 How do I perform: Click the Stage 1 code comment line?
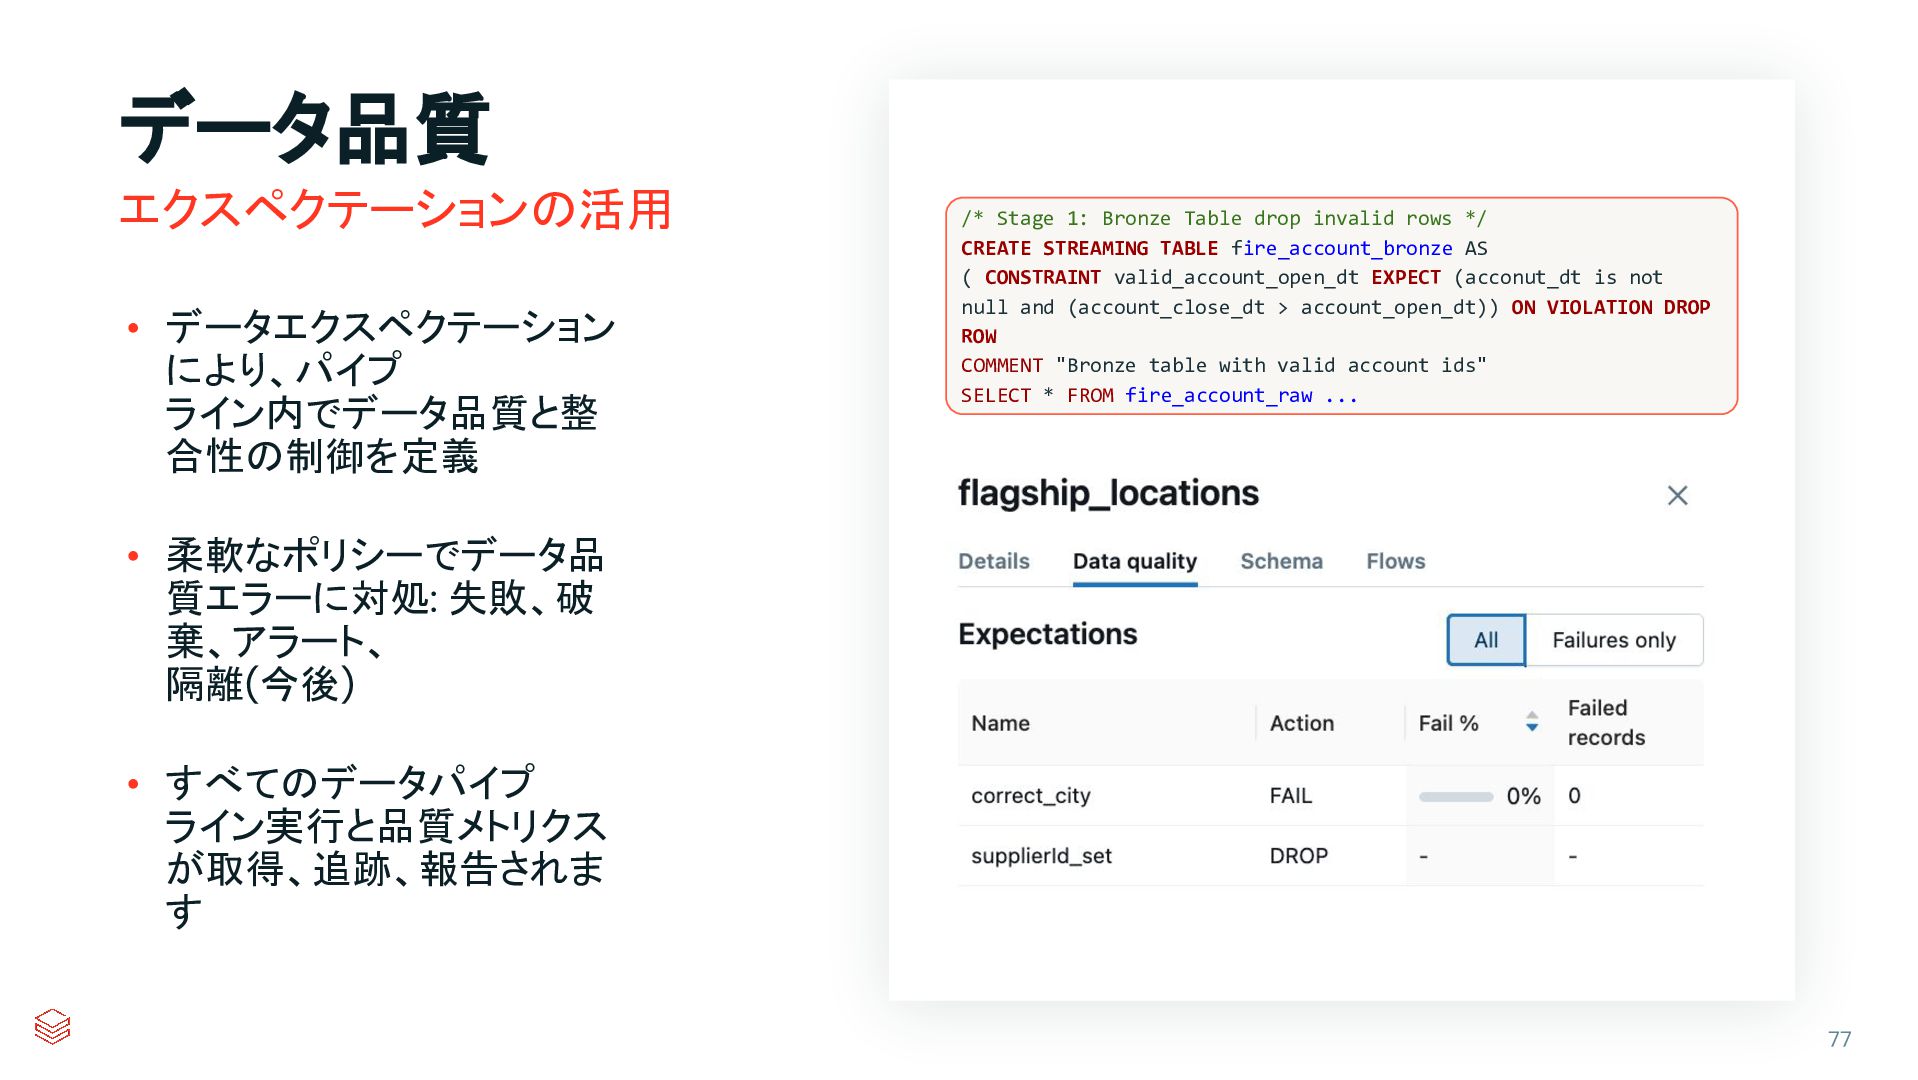pos(1223,218)
